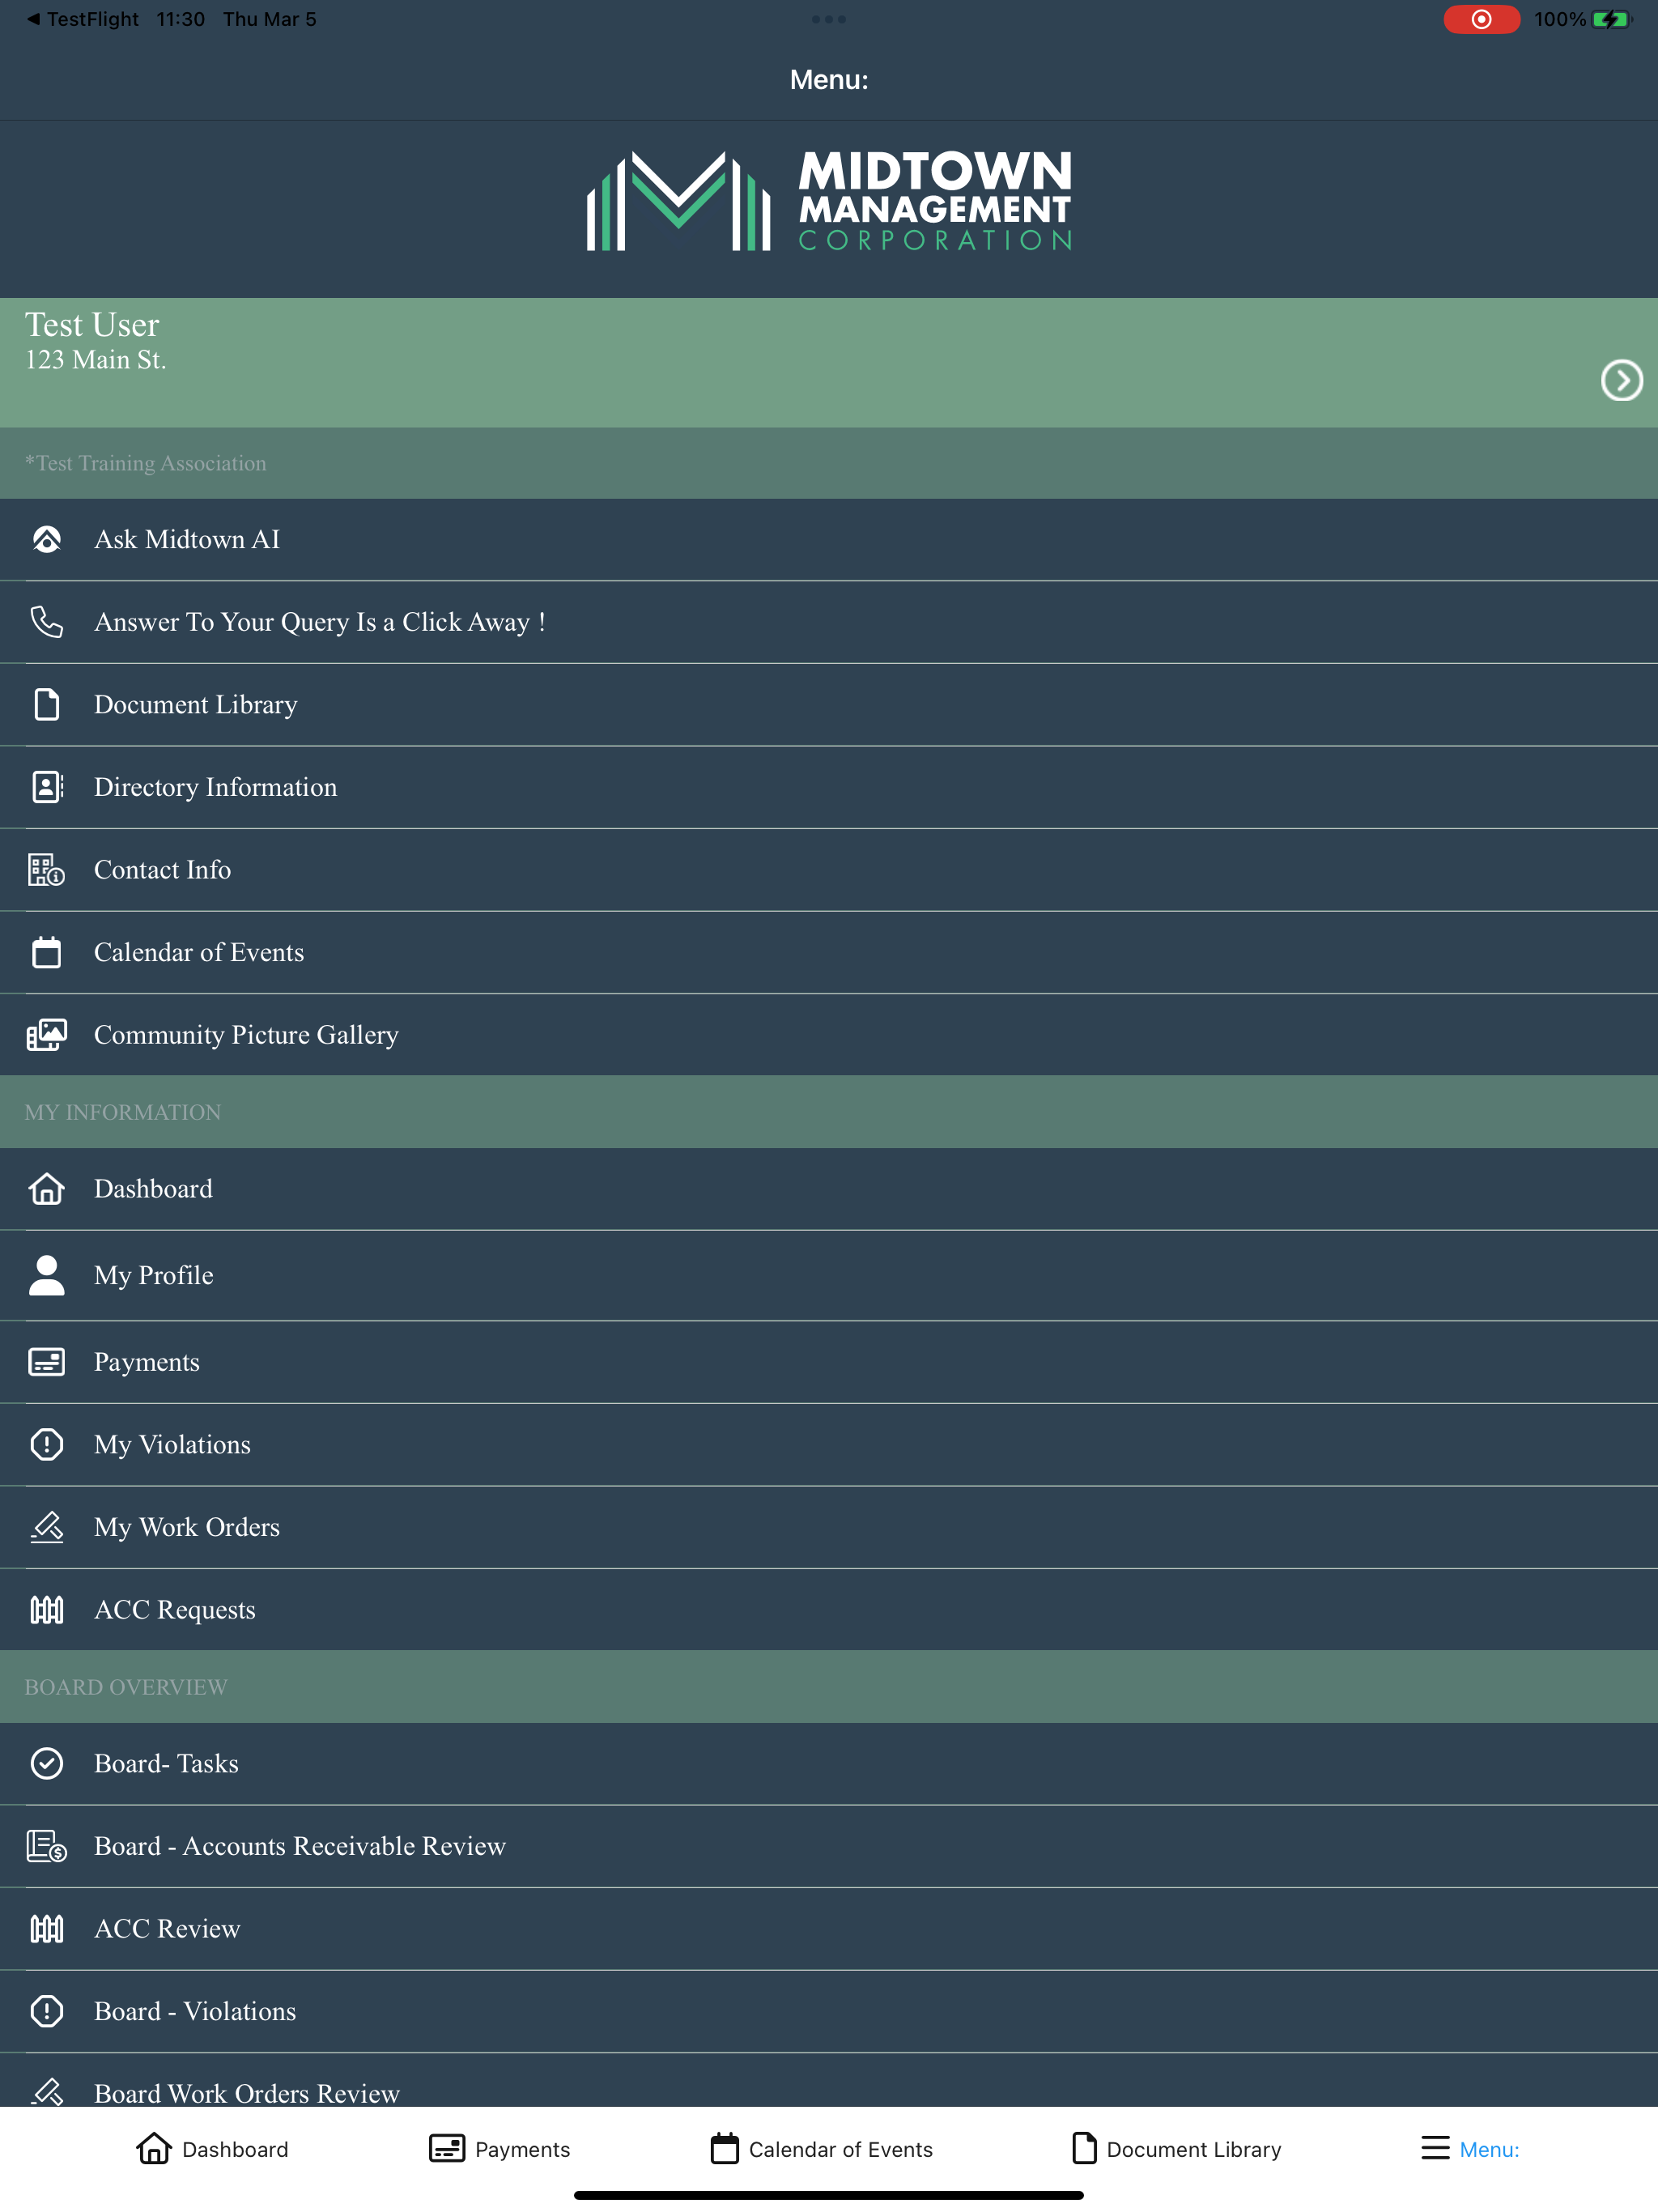Tap the person icon for My Profile

[x=47, y=1275]
